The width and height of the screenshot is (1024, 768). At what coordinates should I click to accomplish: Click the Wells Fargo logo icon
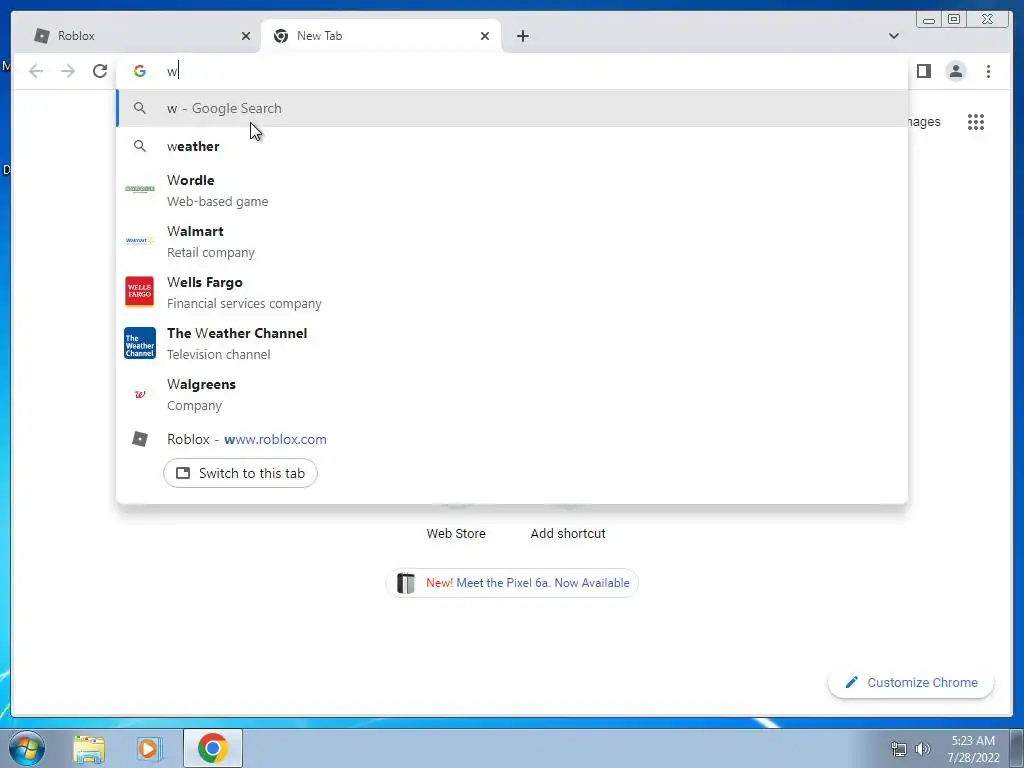coord(140,291)
